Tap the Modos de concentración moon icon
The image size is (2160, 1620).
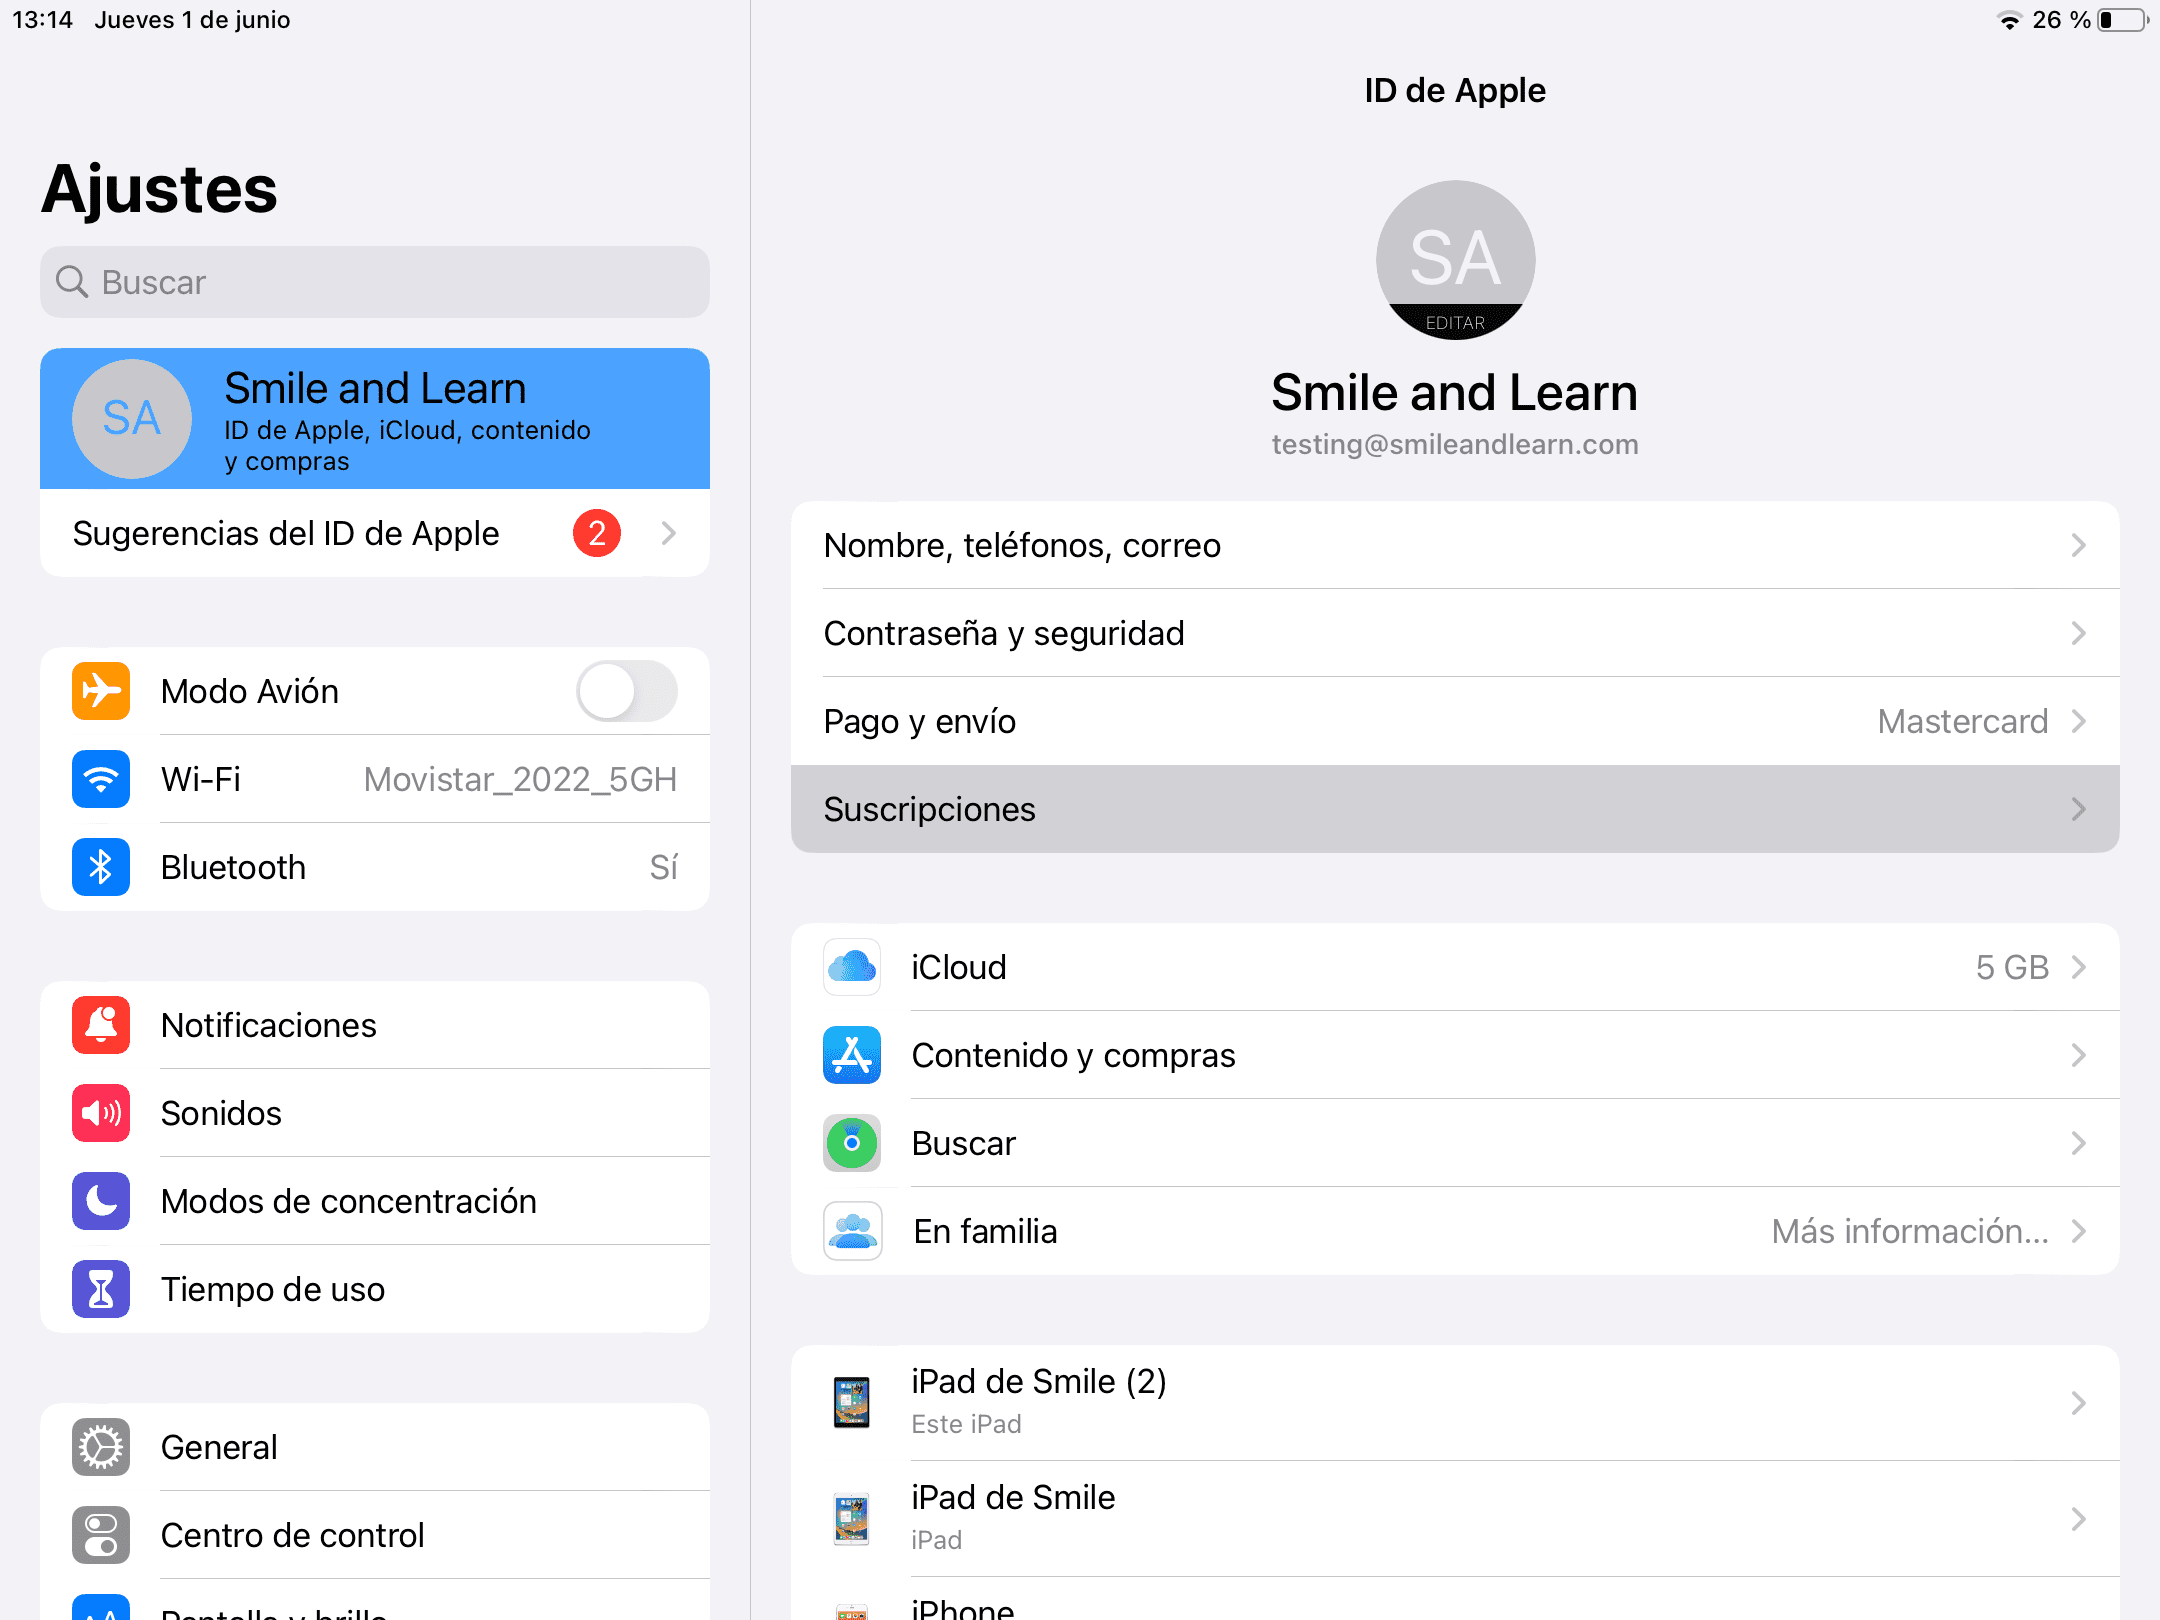click(x=101, y=1201)
